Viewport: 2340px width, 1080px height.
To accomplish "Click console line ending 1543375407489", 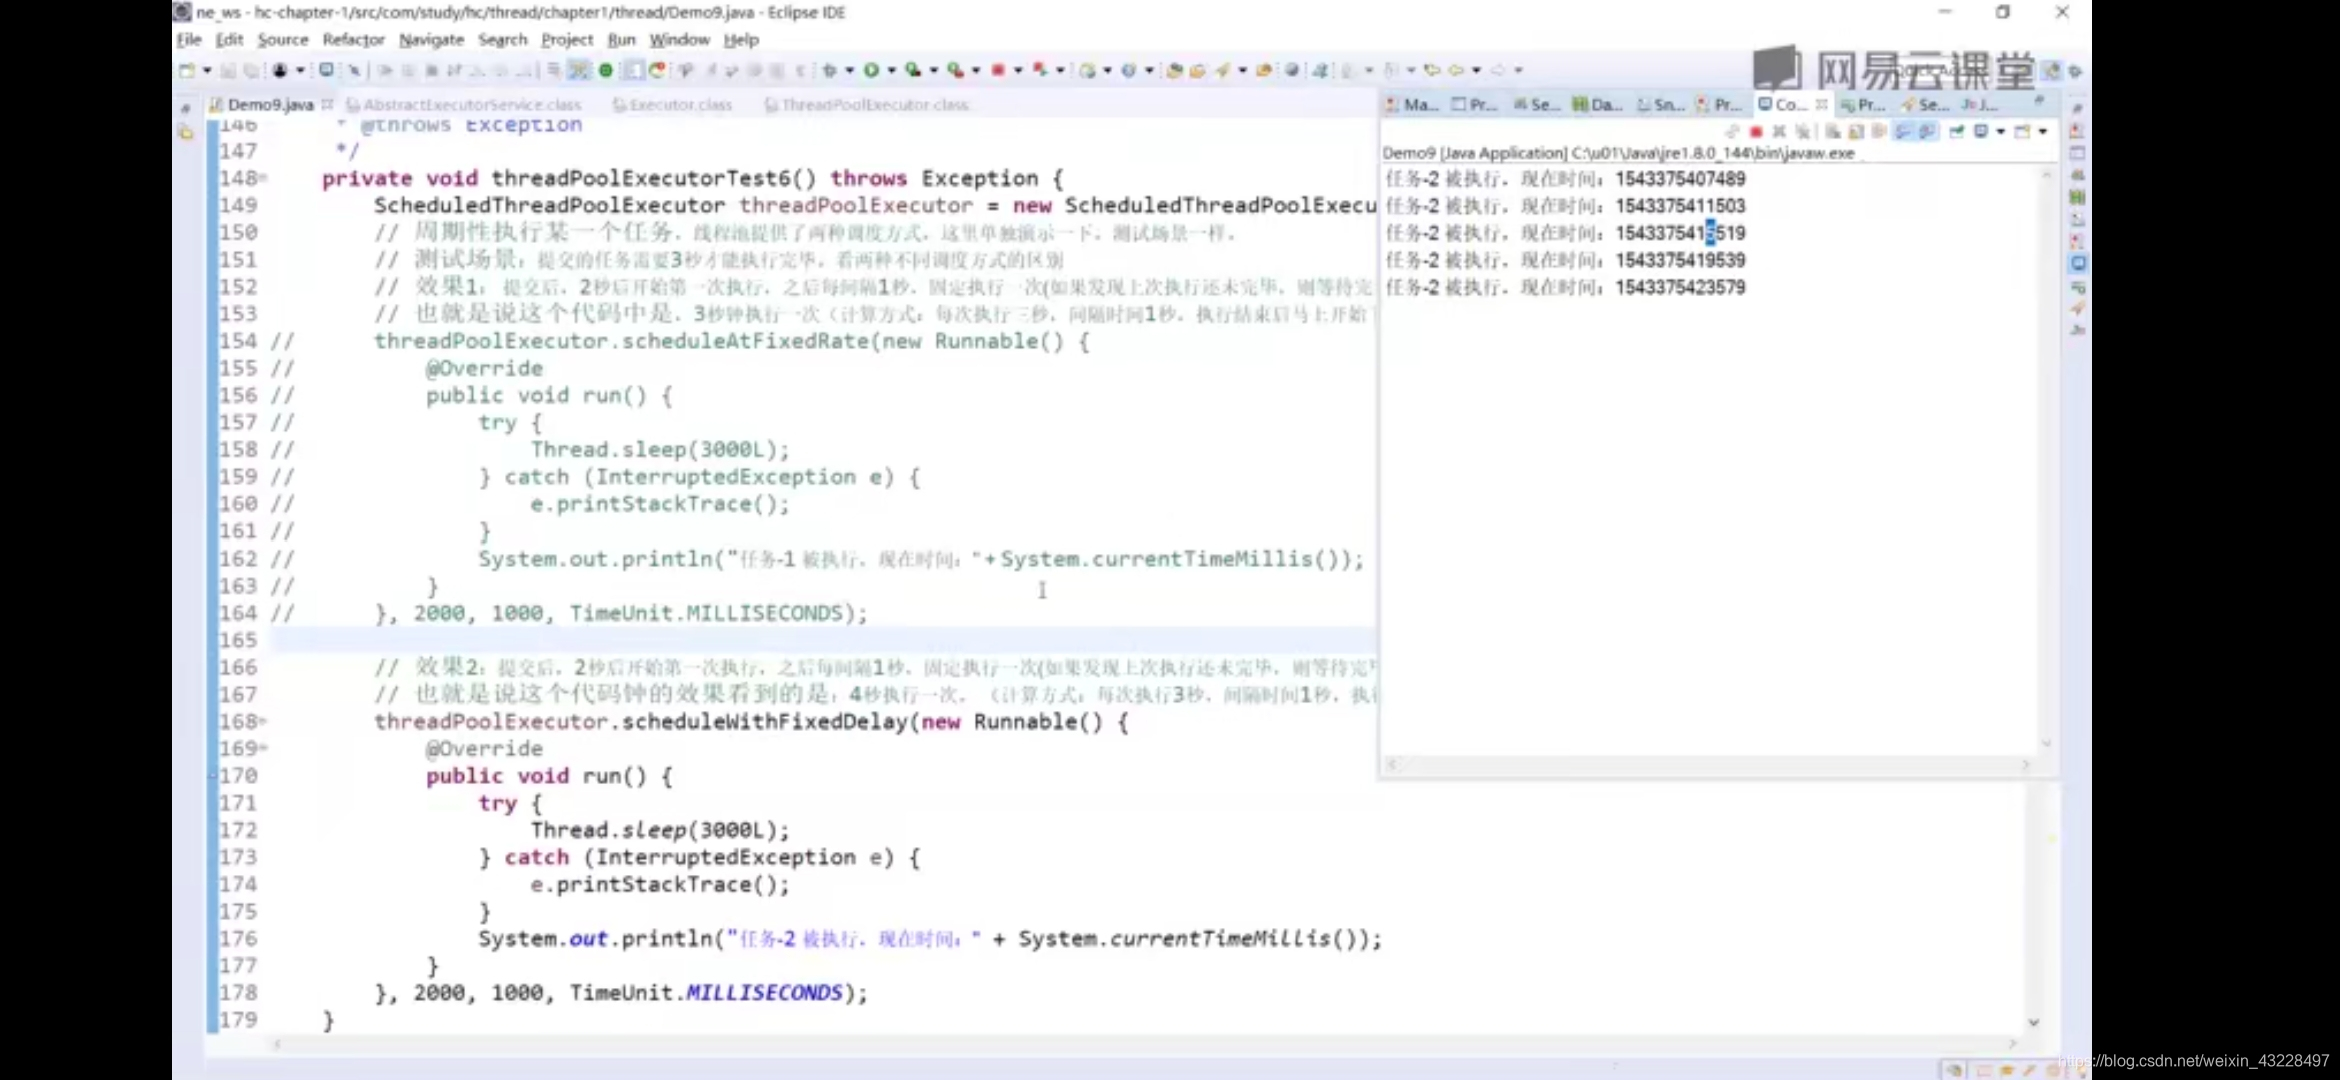I will [x=1565, y=178].
